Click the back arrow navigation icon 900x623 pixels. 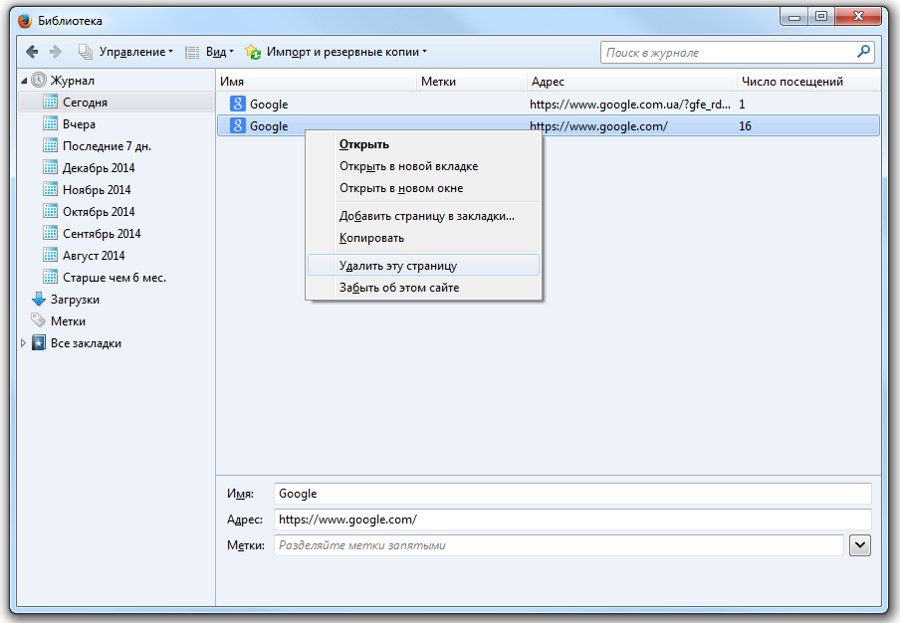(x=32, y=52)
